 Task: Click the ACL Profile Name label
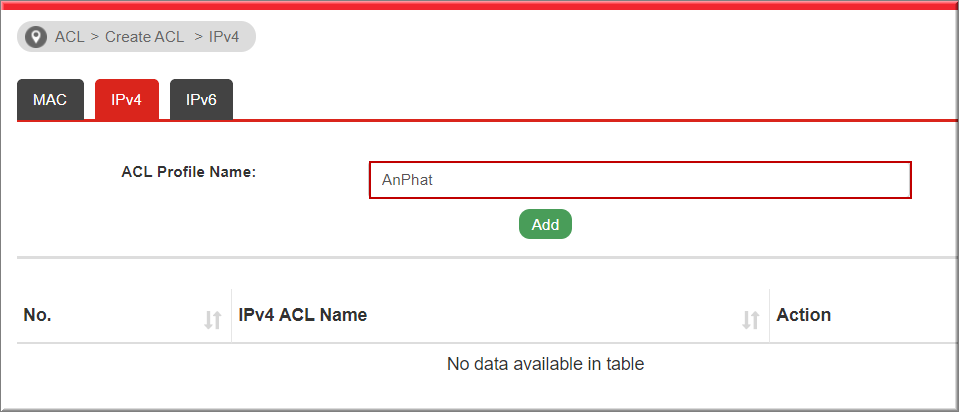(x=188, y=172)
